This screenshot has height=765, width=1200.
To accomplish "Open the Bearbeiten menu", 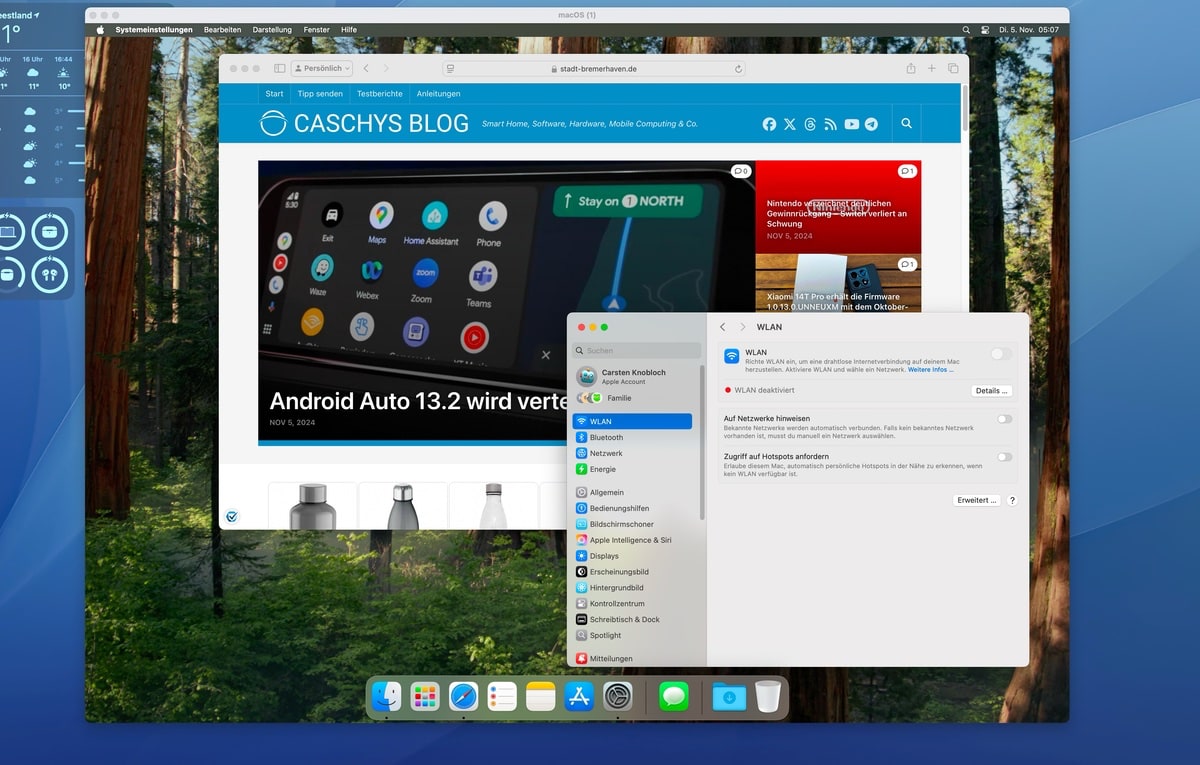I will 222,30.
